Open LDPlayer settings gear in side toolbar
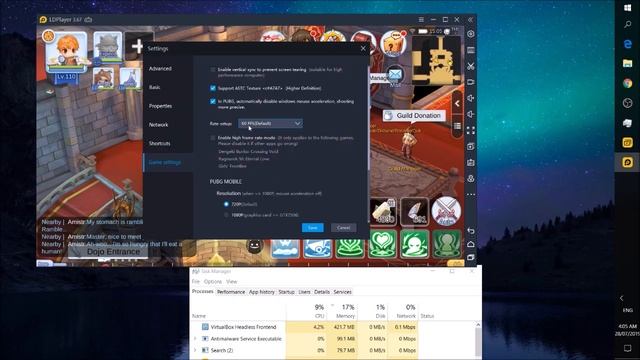Viewport: 640px width, 360px height. pos(471,34)
